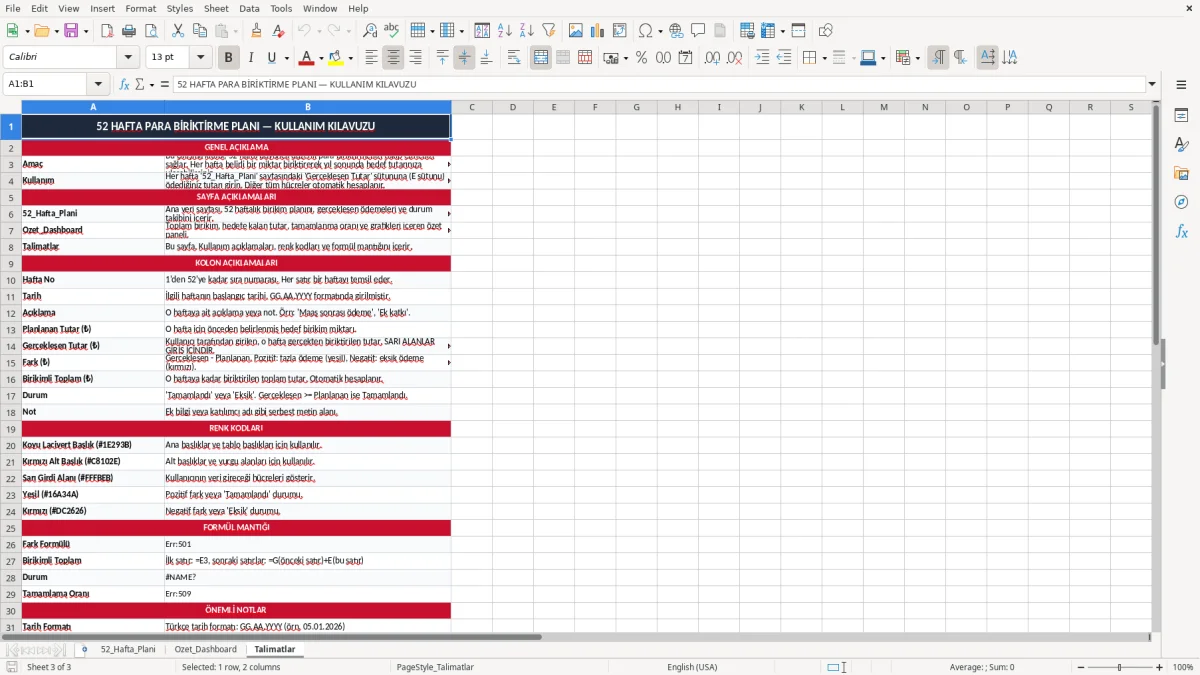Toggle Align Right

tap(415, 58)
